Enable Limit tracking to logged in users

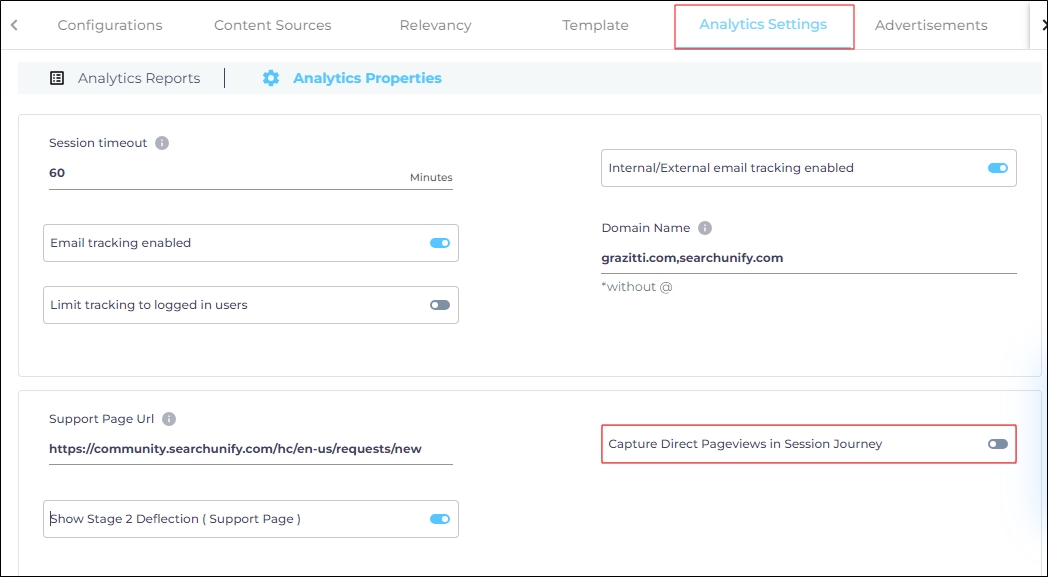click(439, 305)
